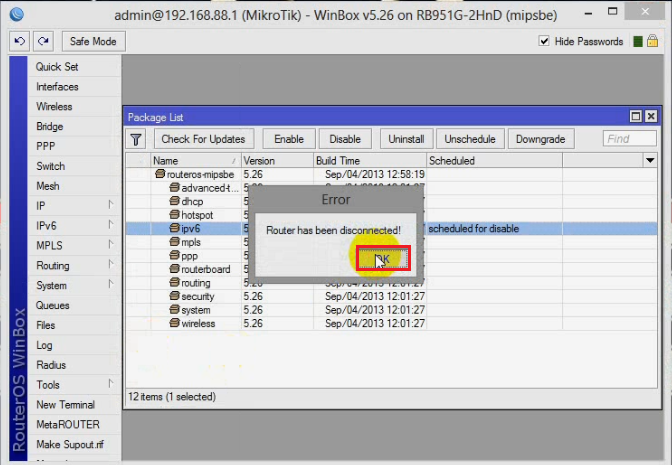Click the Uninstall button
The image size is (672, 465).
tap(406, 139)
